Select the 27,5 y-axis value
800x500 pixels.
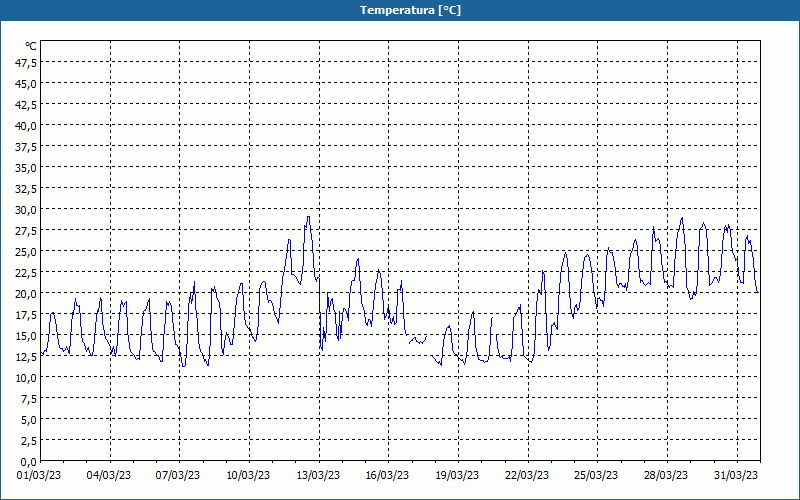pyautogui.click(x=27, y=231)
